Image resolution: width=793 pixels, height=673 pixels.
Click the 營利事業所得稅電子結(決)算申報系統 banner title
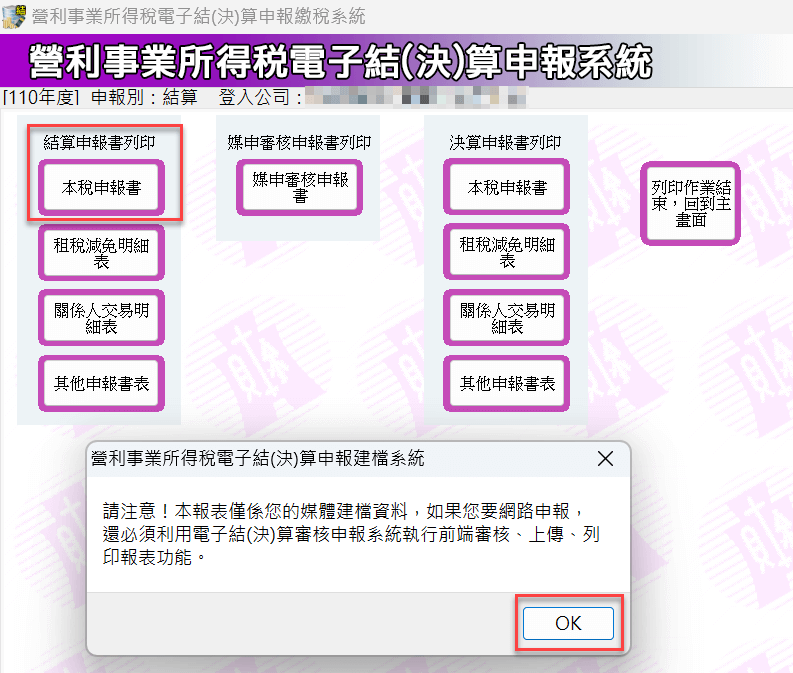pos(340,62)
